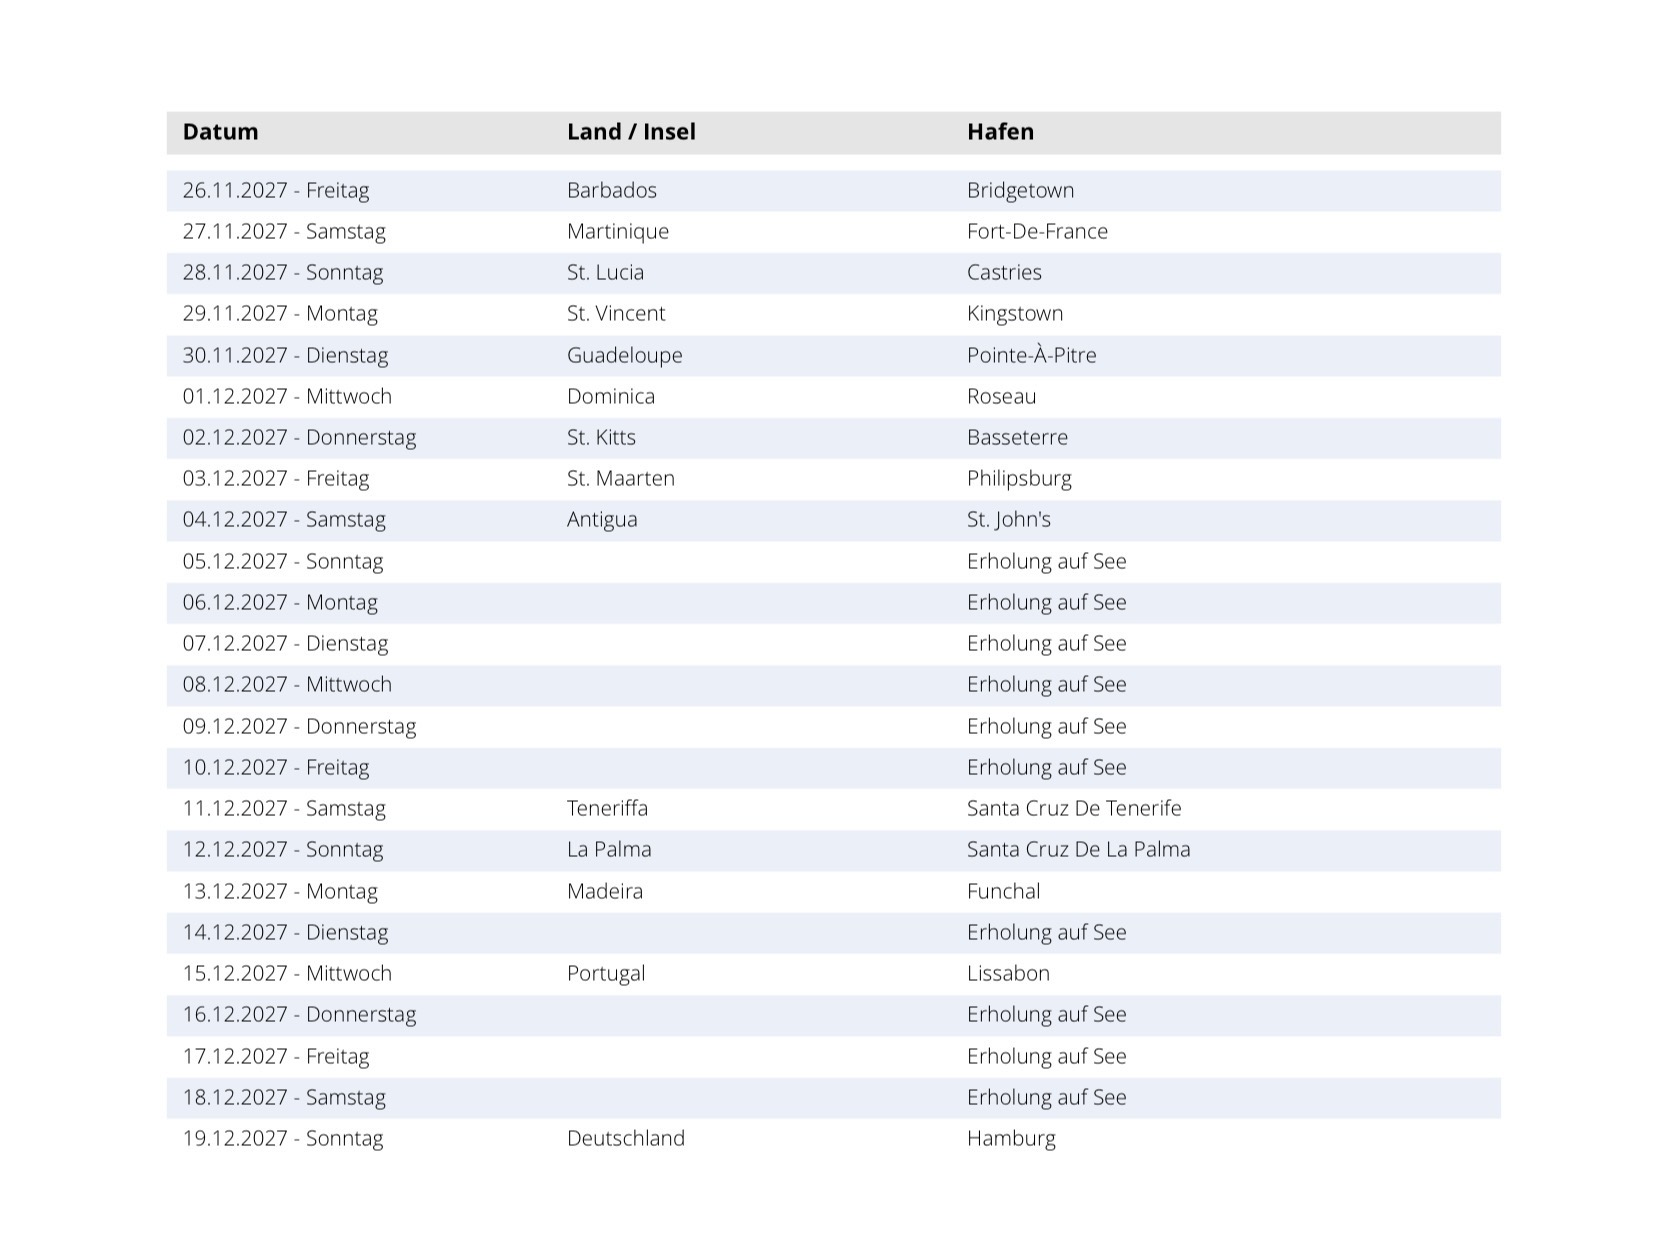This screenshot has width=1668, height=1245.
Task: Click the Lissabon port entry
Action: tap(1008, 973)
